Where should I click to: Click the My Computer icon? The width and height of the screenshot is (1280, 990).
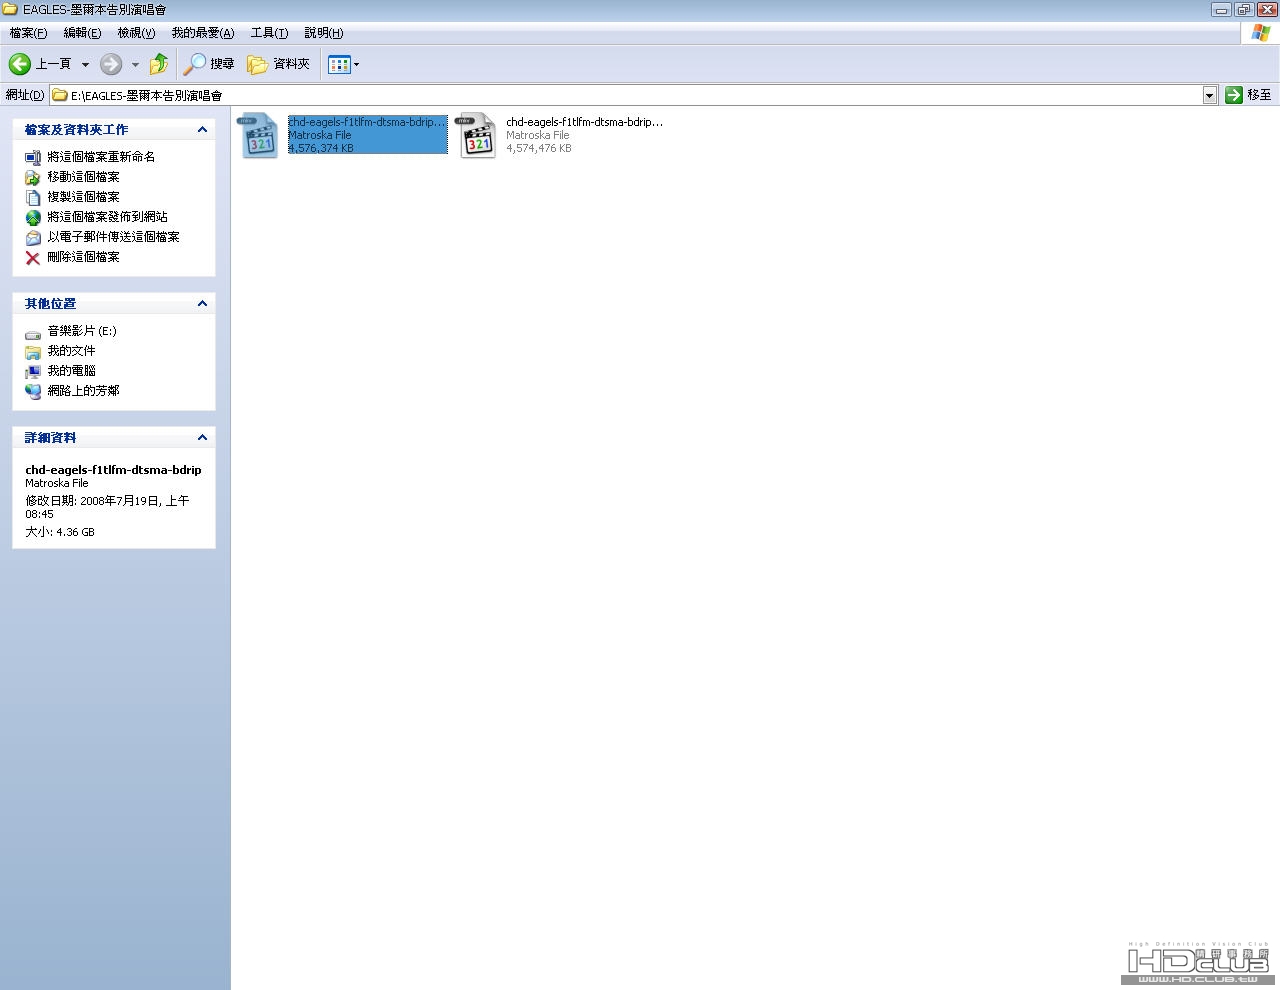(33, 371)
